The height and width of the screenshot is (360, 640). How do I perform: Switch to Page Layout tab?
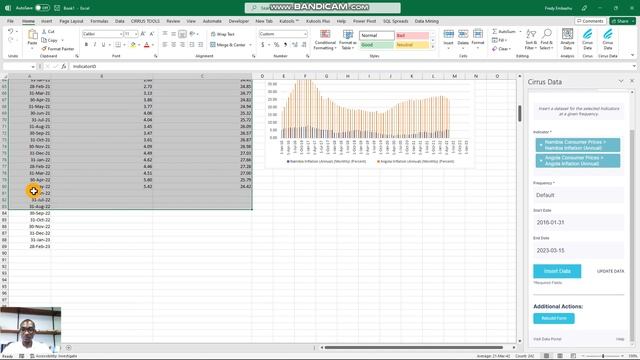click(71, 21)
